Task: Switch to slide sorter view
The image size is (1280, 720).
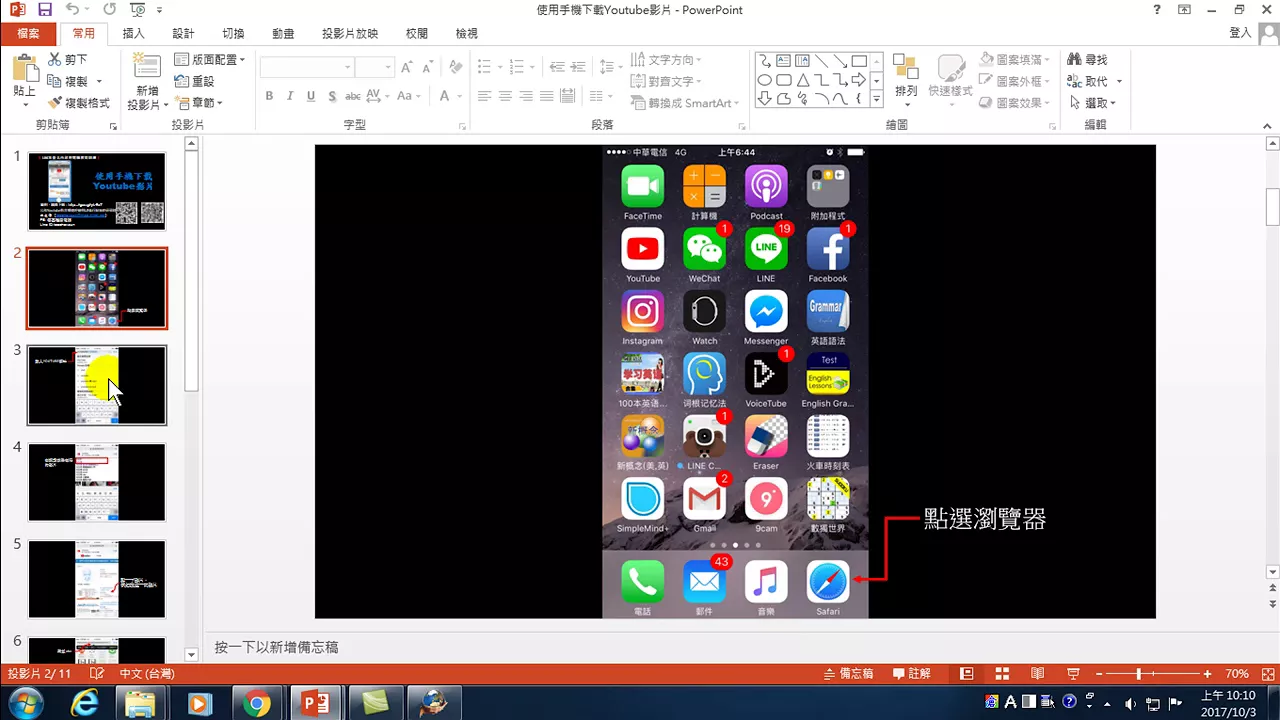Action: tap(1002, 674)
